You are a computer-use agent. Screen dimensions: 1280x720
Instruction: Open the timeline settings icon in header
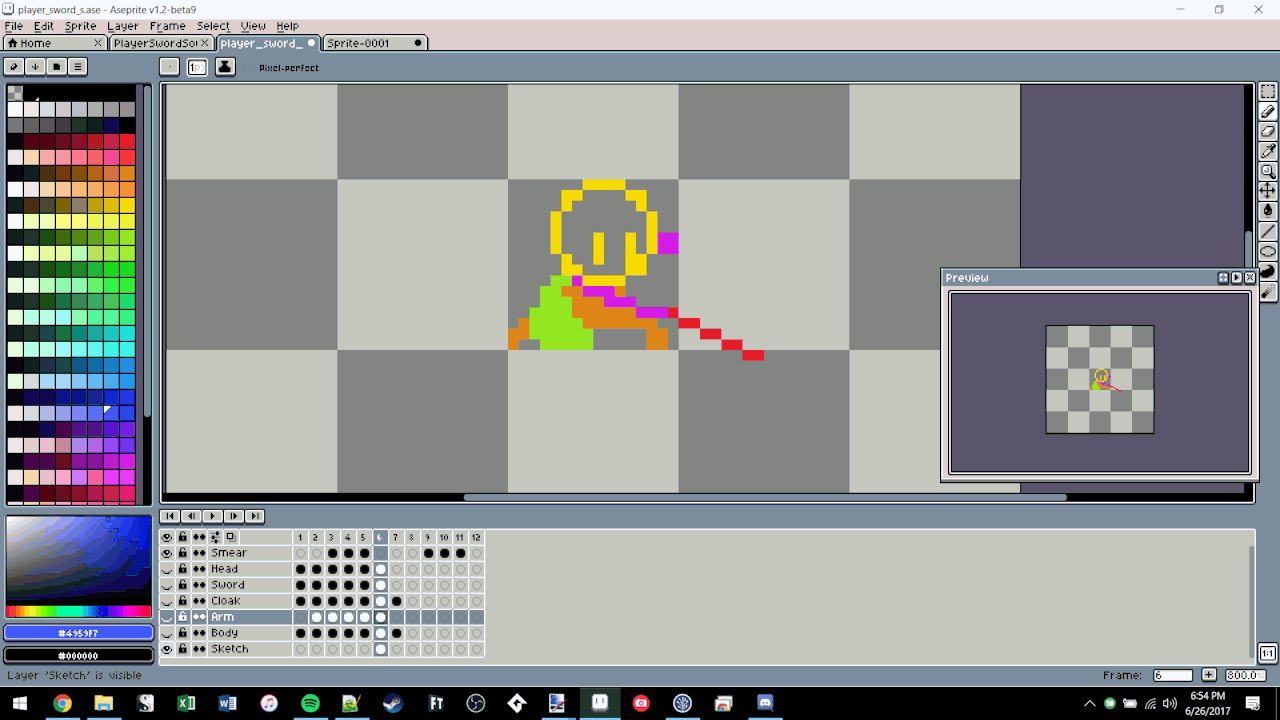pyautogui.click(x=215, y=537)
